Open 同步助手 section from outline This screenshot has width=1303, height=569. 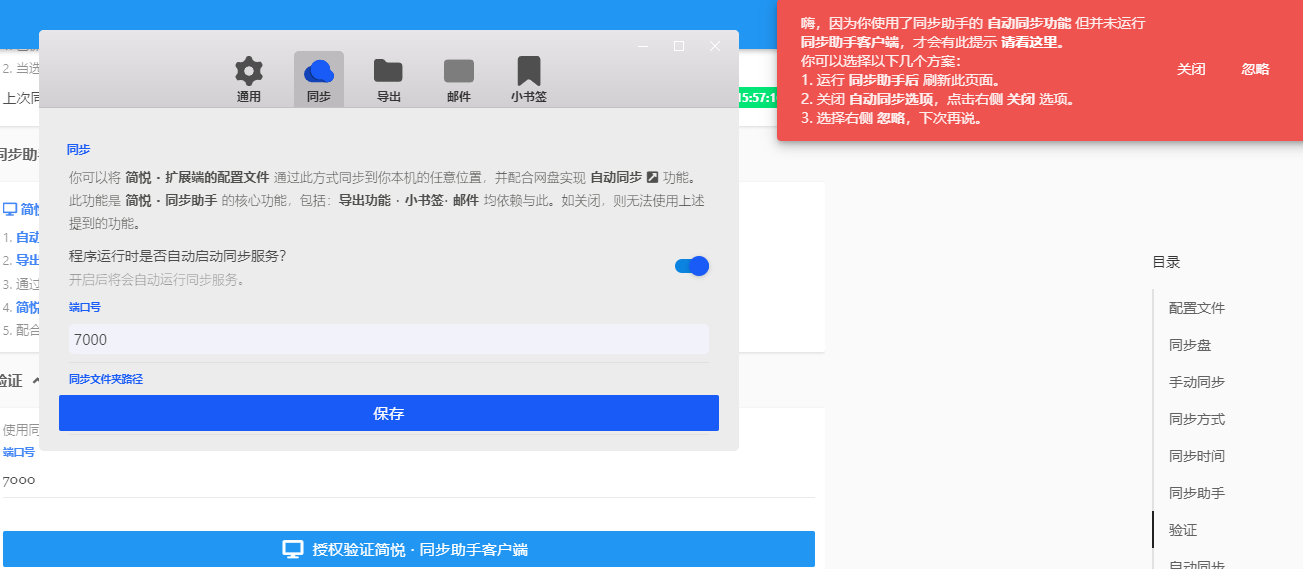[x=1197, y=493]
